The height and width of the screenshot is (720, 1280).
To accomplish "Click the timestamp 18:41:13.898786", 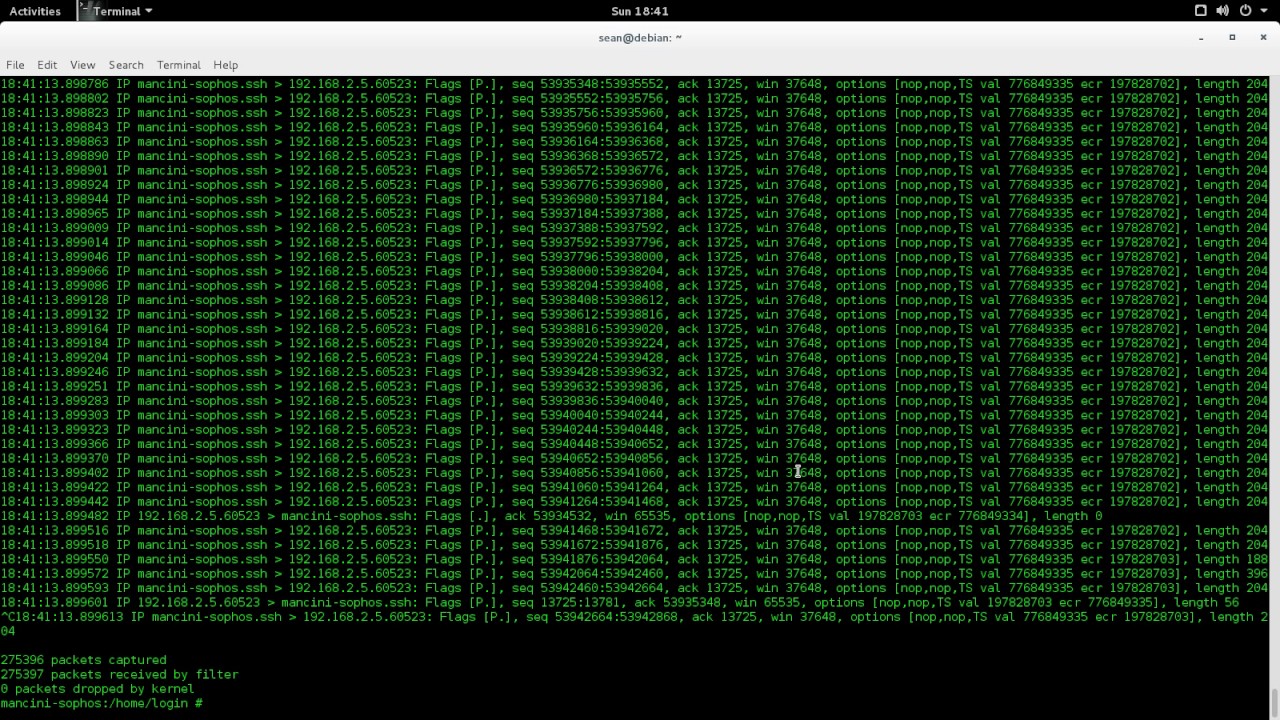I will pyautogui.click(x=54, y=84).
